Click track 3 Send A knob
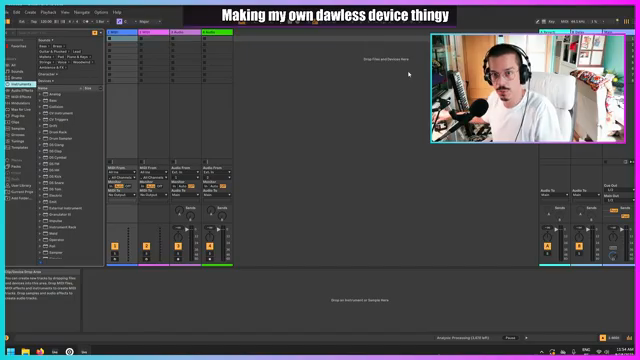The height and width of the screenshot is (360, 640). (x=179, y=211)
